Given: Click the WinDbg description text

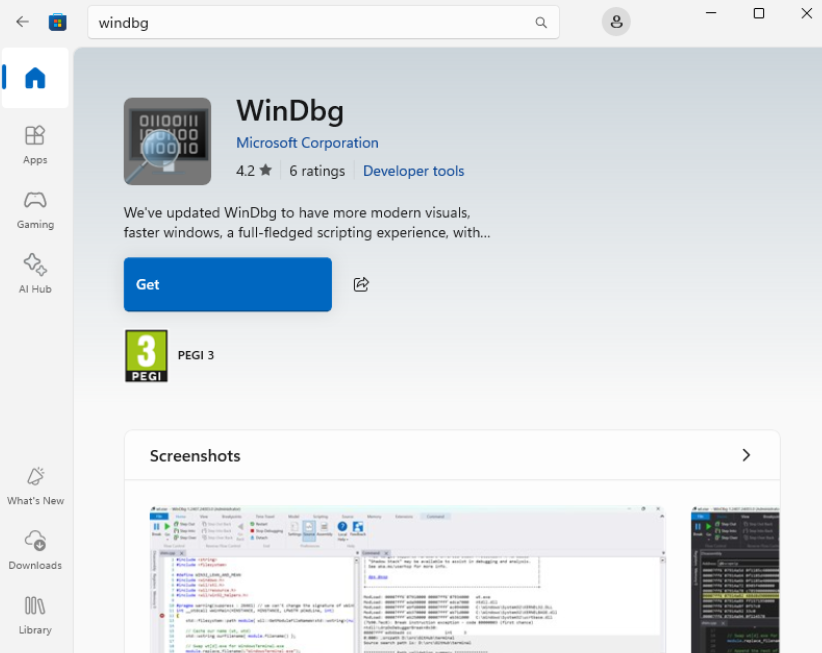Looking at the screenshot, I should point(307,223).
